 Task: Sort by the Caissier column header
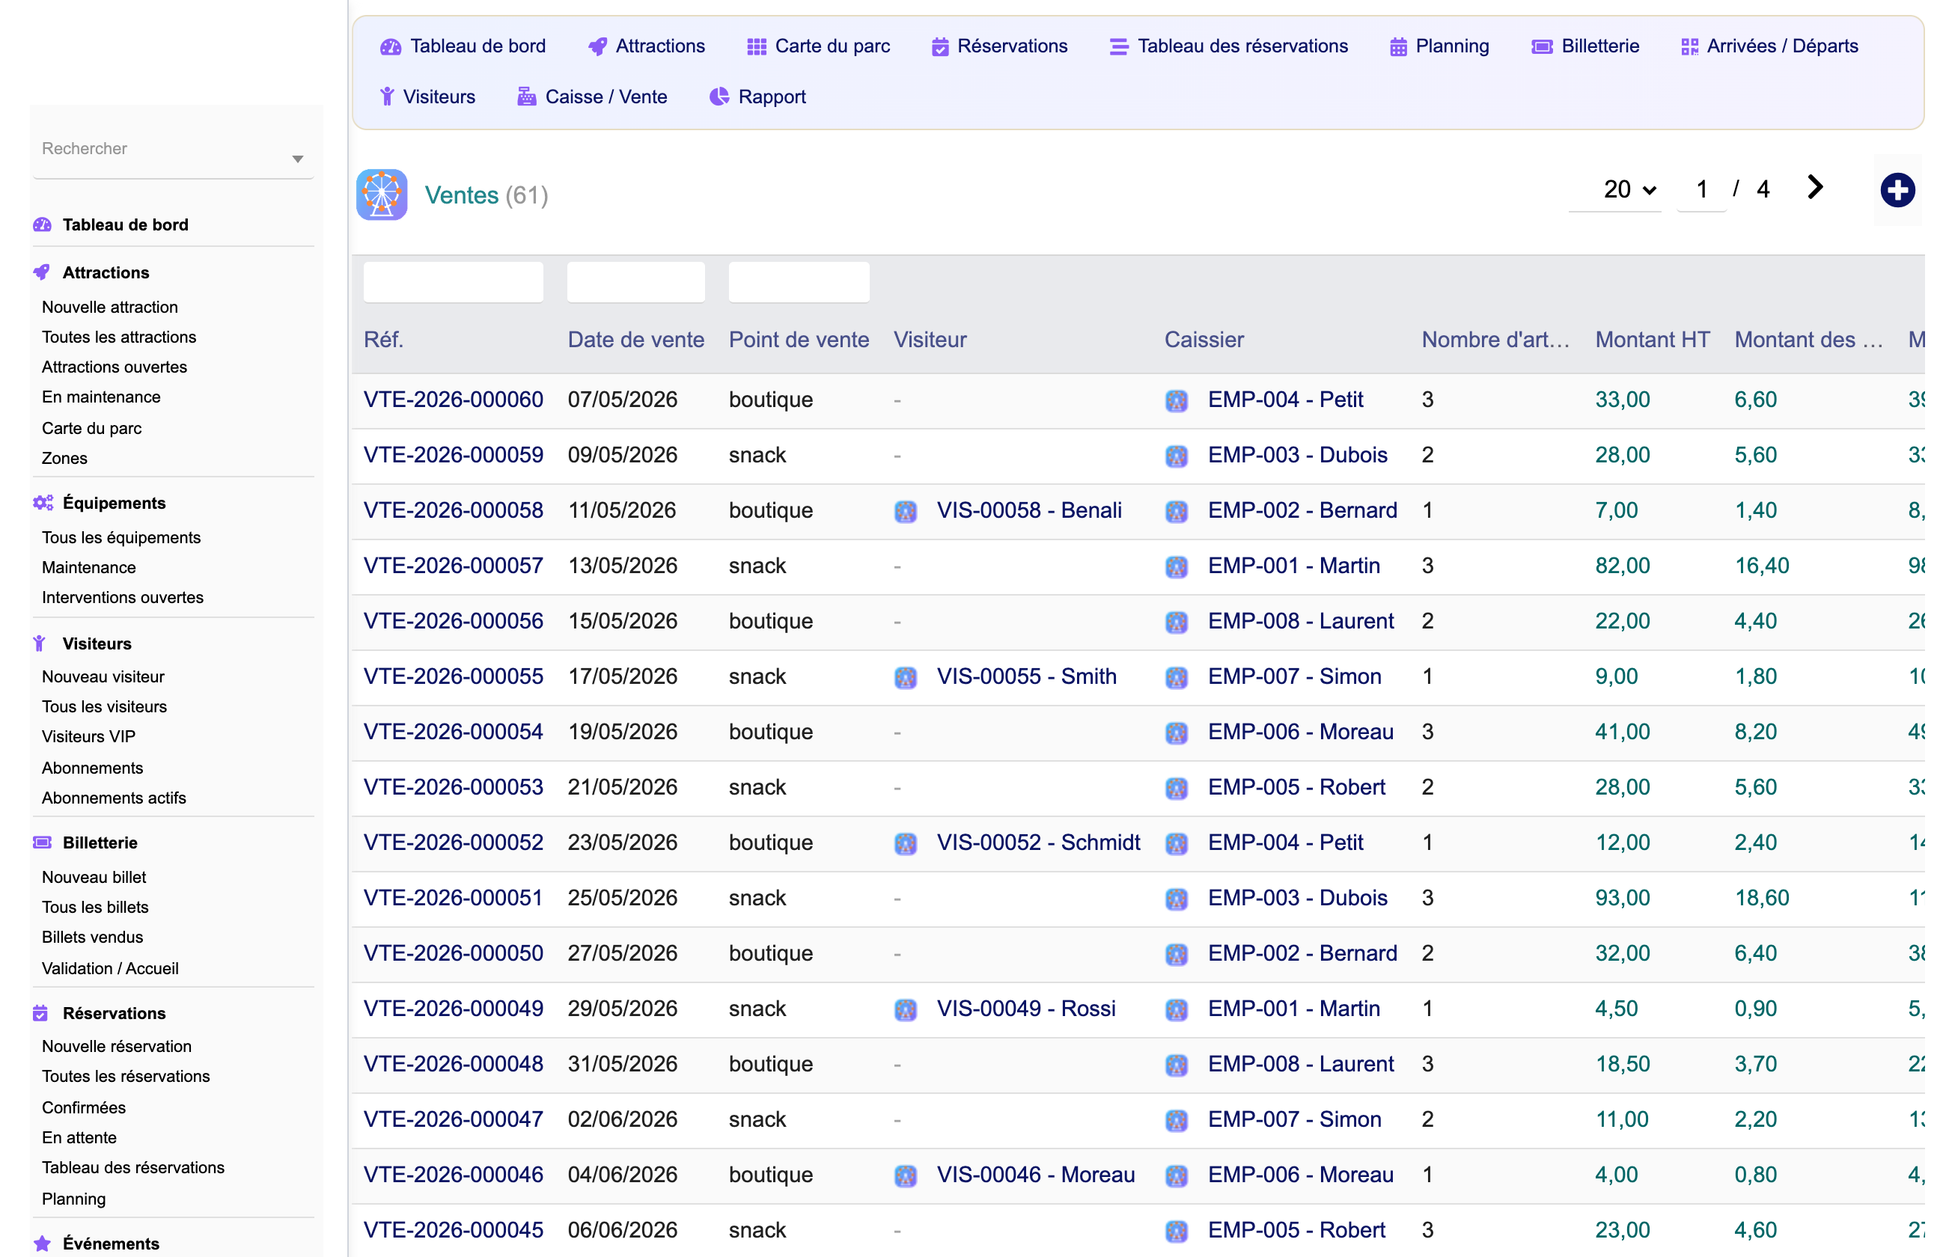(1204, 340)
